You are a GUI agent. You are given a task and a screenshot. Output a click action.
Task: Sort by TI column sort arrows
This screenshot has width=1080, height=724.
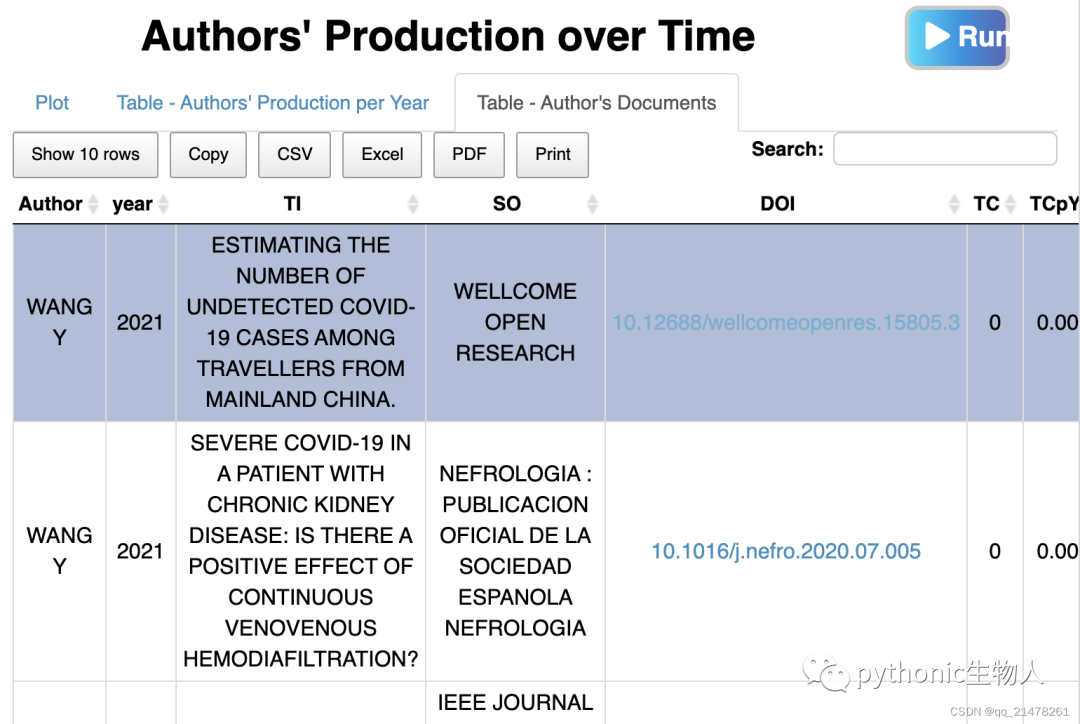[413, 204]
